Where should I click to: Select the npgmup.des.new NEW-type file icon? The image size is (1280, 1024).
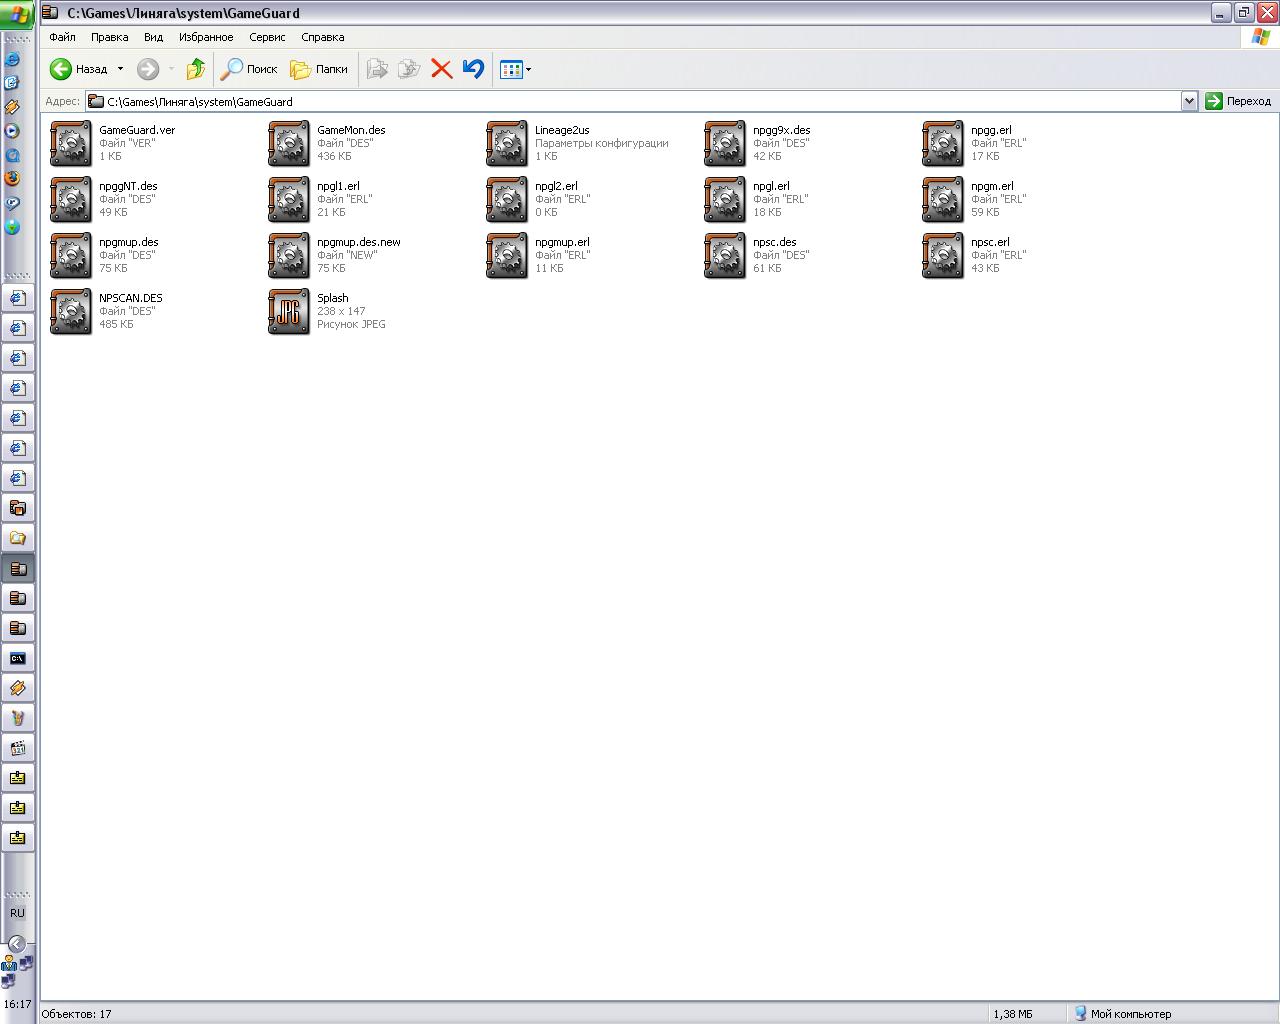coord(289,255)
